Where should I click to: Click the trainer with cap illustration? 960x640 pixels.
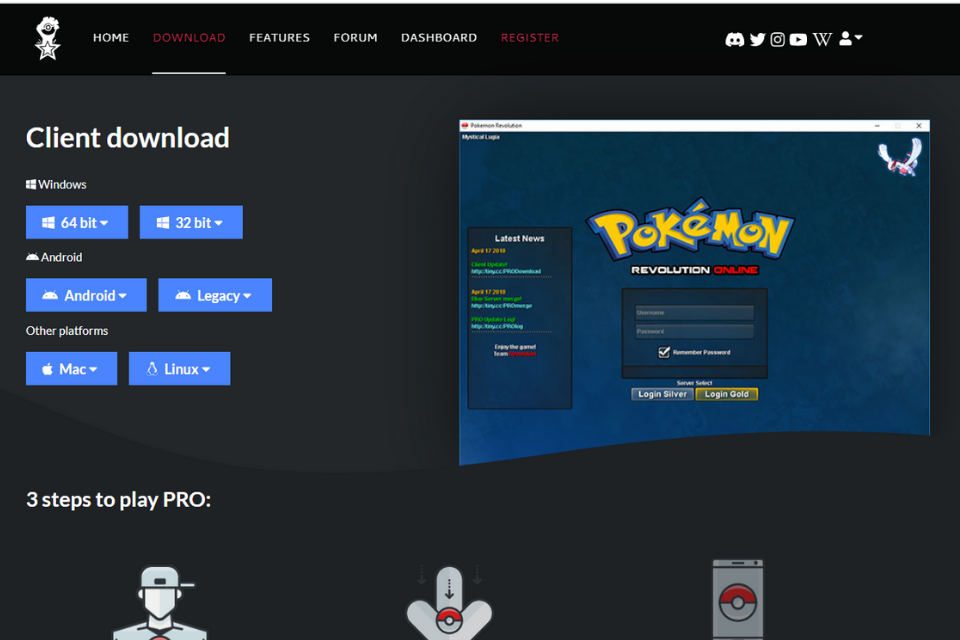[160, 603]
